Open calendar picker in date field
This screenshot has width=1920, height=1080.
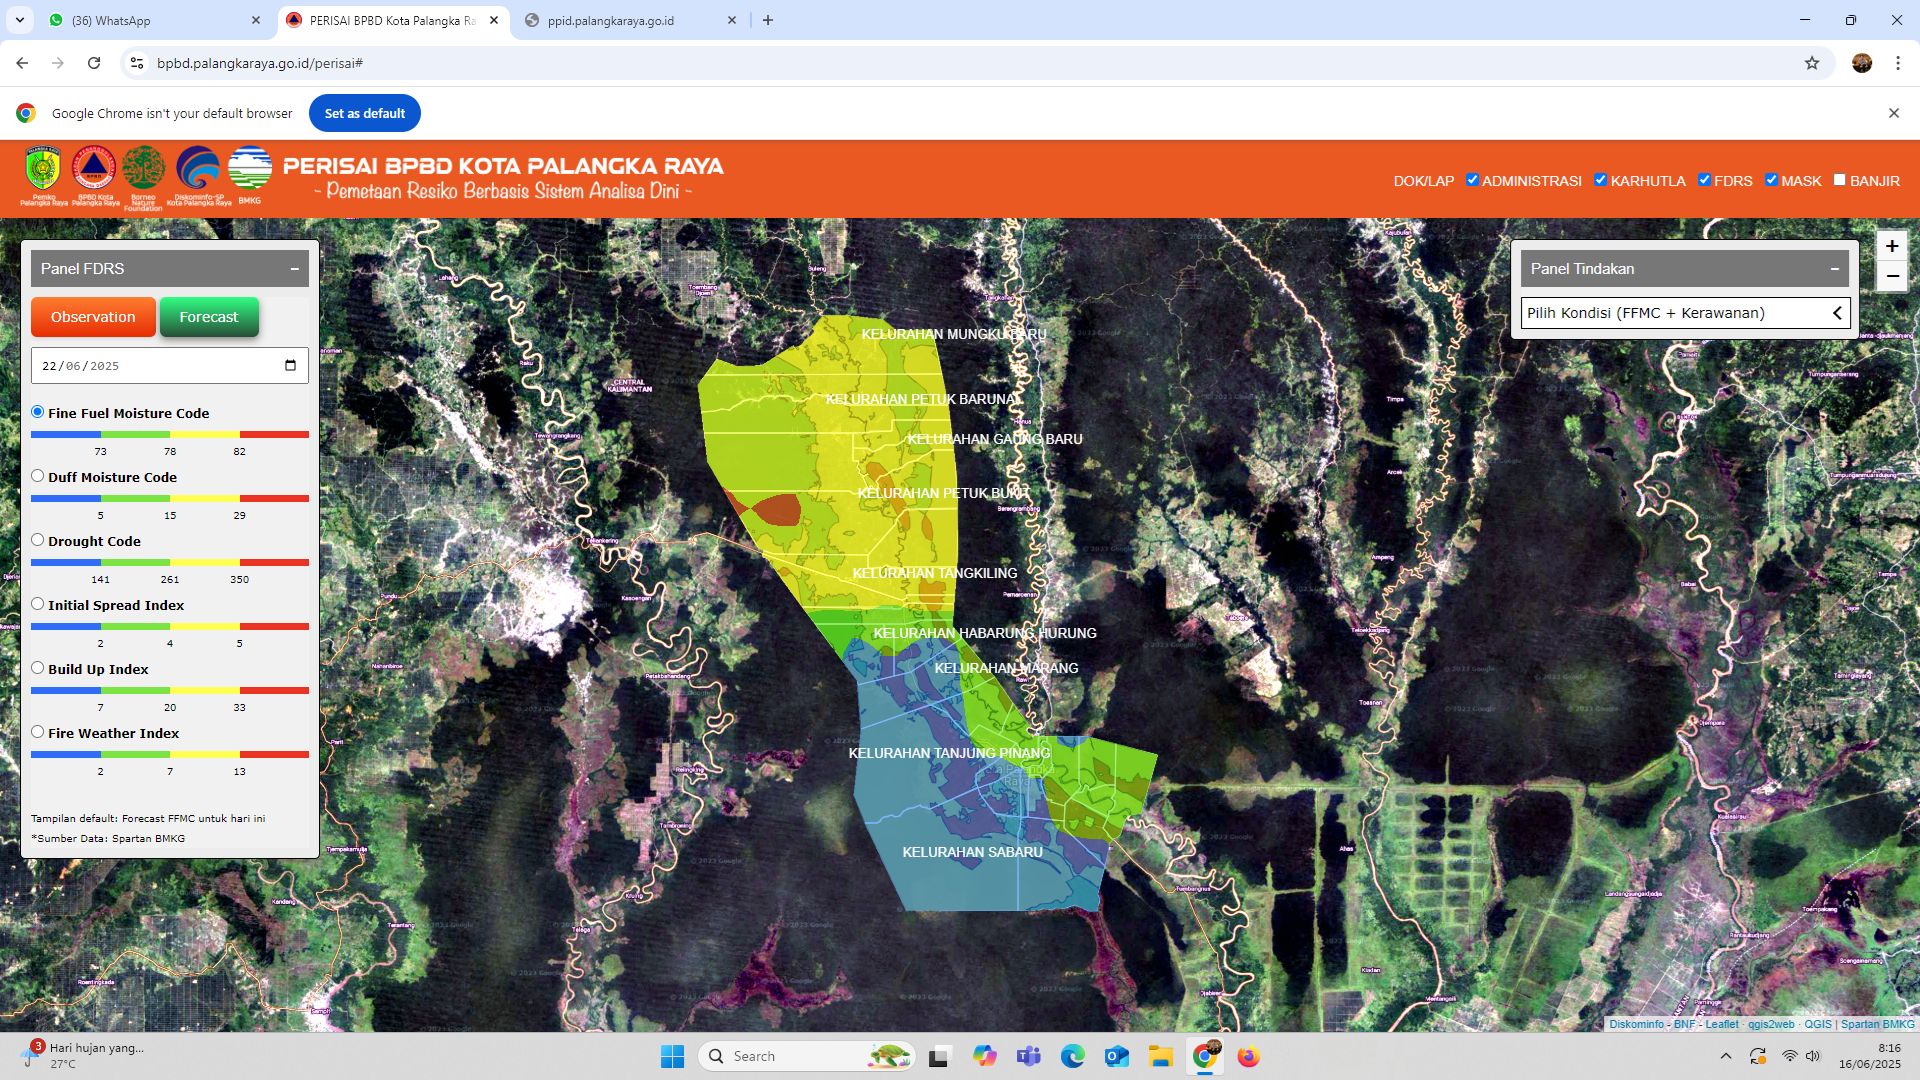pos(290,365)
